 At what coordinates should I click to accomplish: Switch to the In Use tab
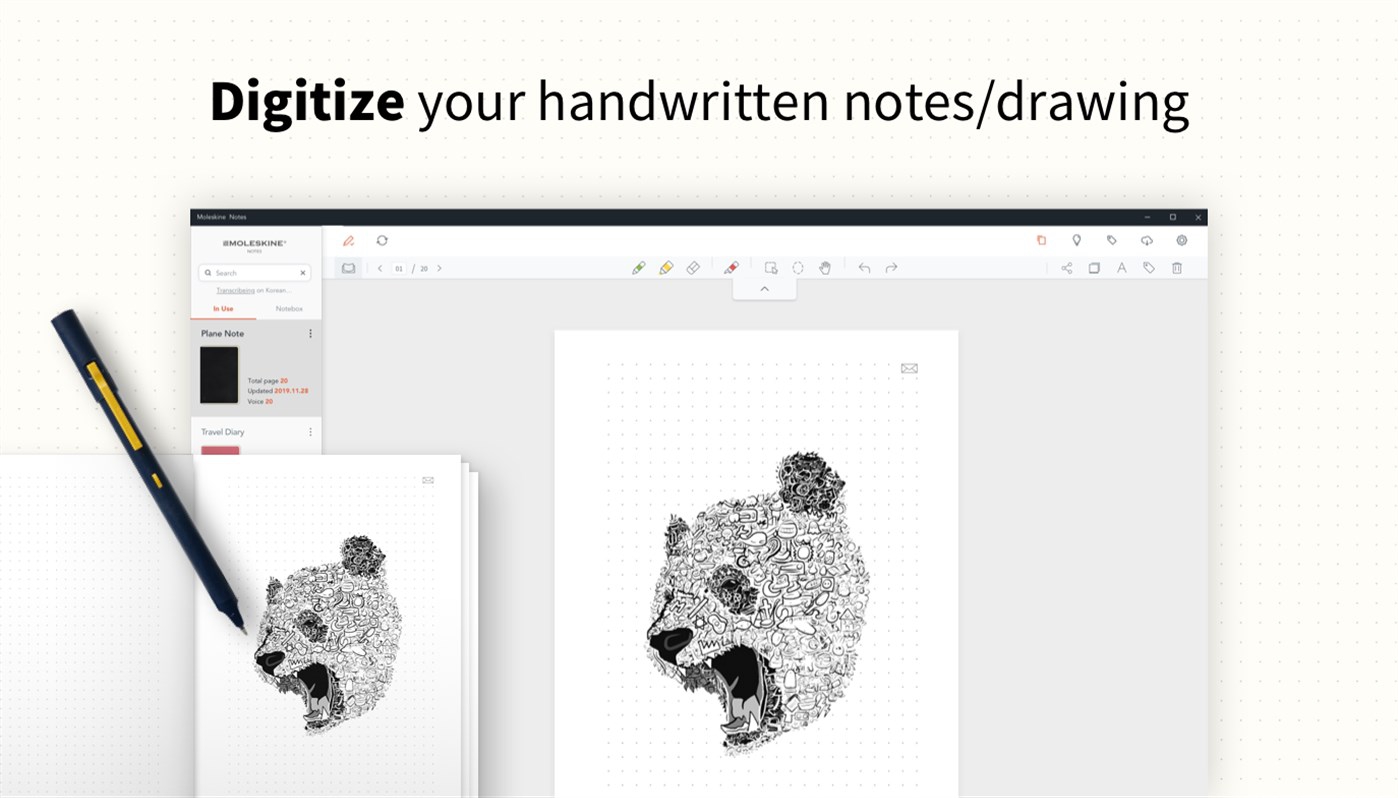[223, 309]
